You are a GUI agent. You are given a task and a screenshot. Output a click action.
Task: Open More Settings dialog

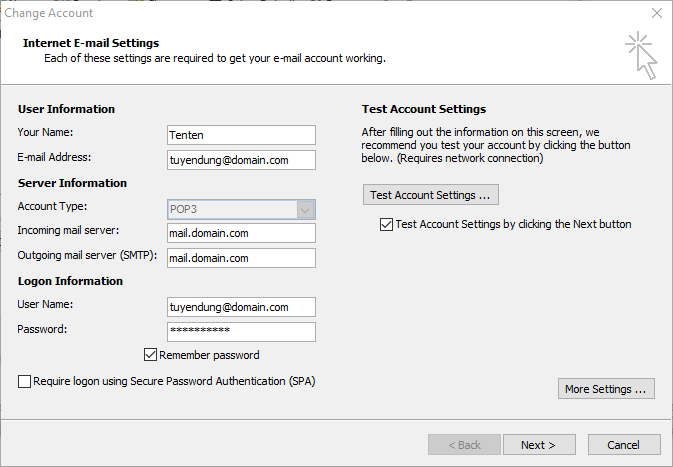point(606,389)
